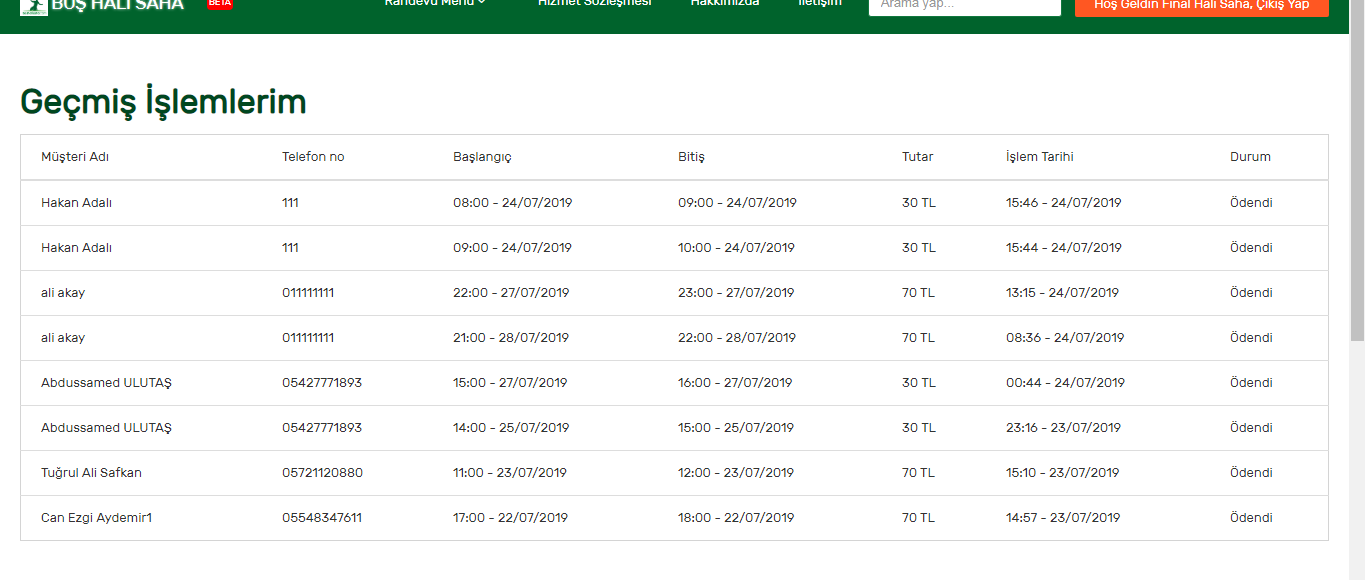Focus the Arama yap search field
The image size is (1365, 580).
coord(965,6)
